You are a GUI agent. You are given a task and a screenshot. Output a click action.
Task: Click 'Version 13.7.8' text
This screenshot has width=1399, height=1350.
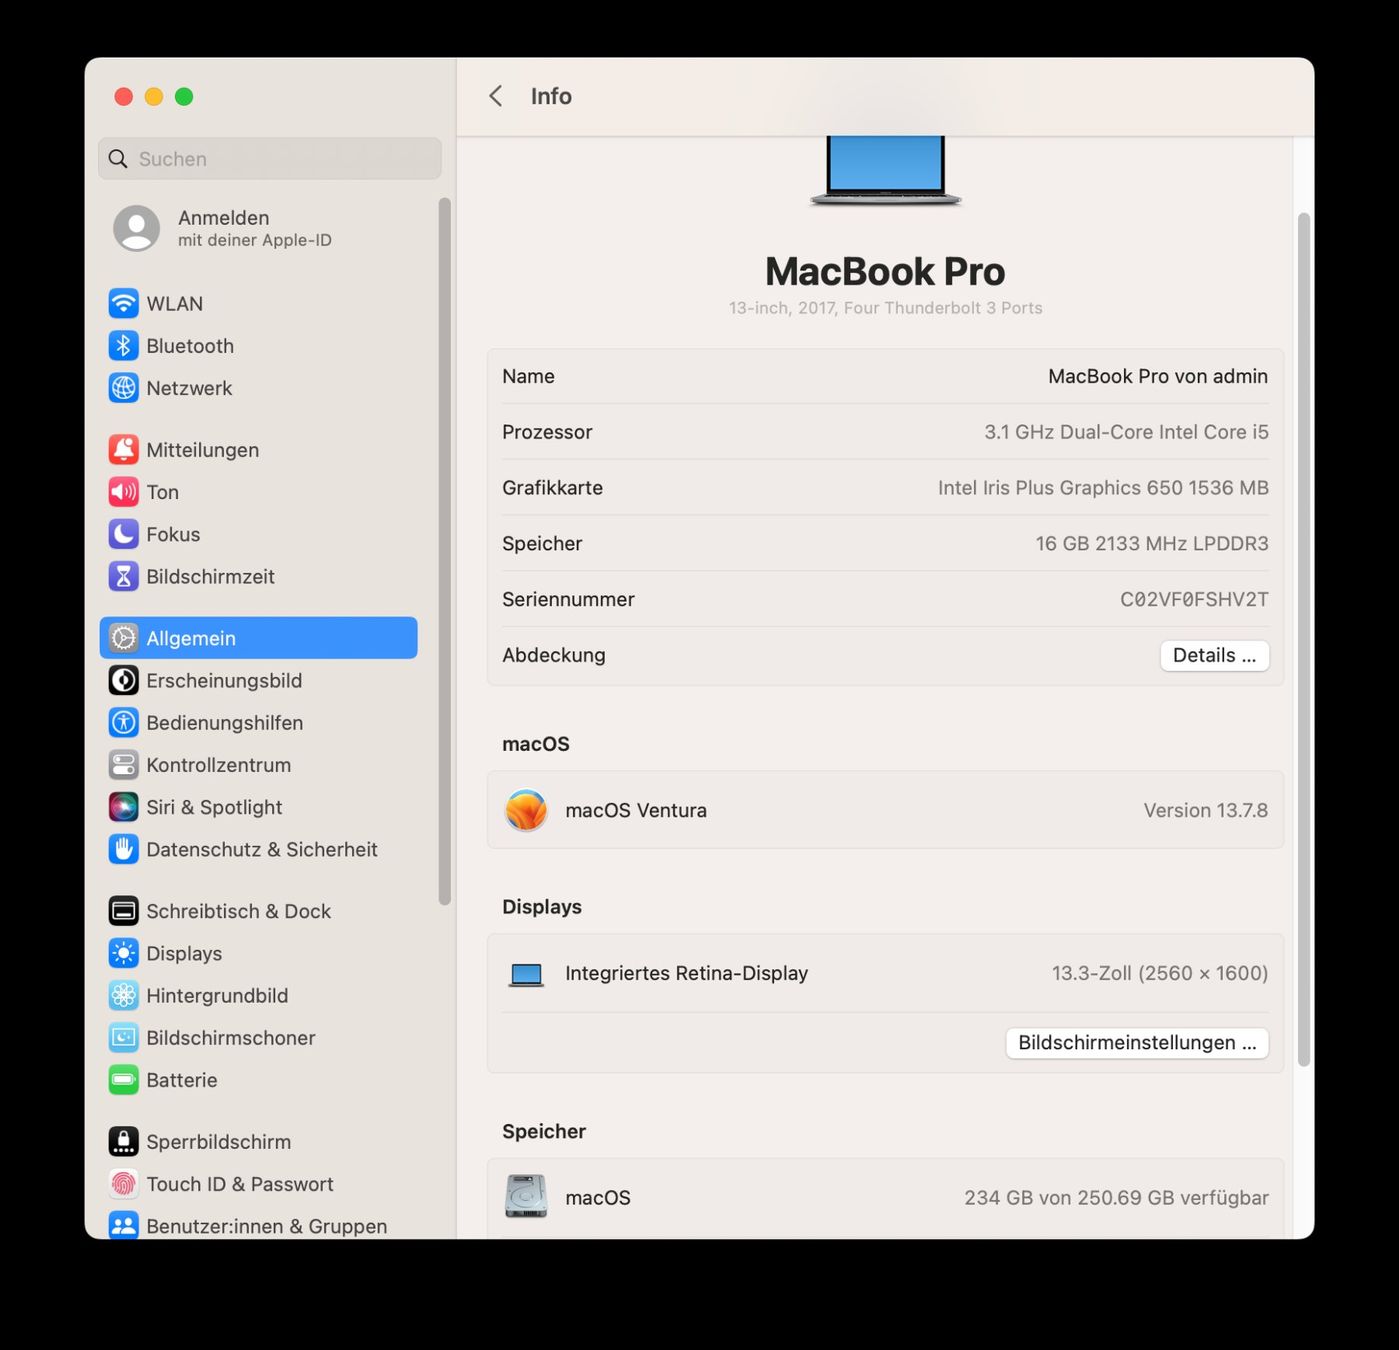pos(1205,810)
